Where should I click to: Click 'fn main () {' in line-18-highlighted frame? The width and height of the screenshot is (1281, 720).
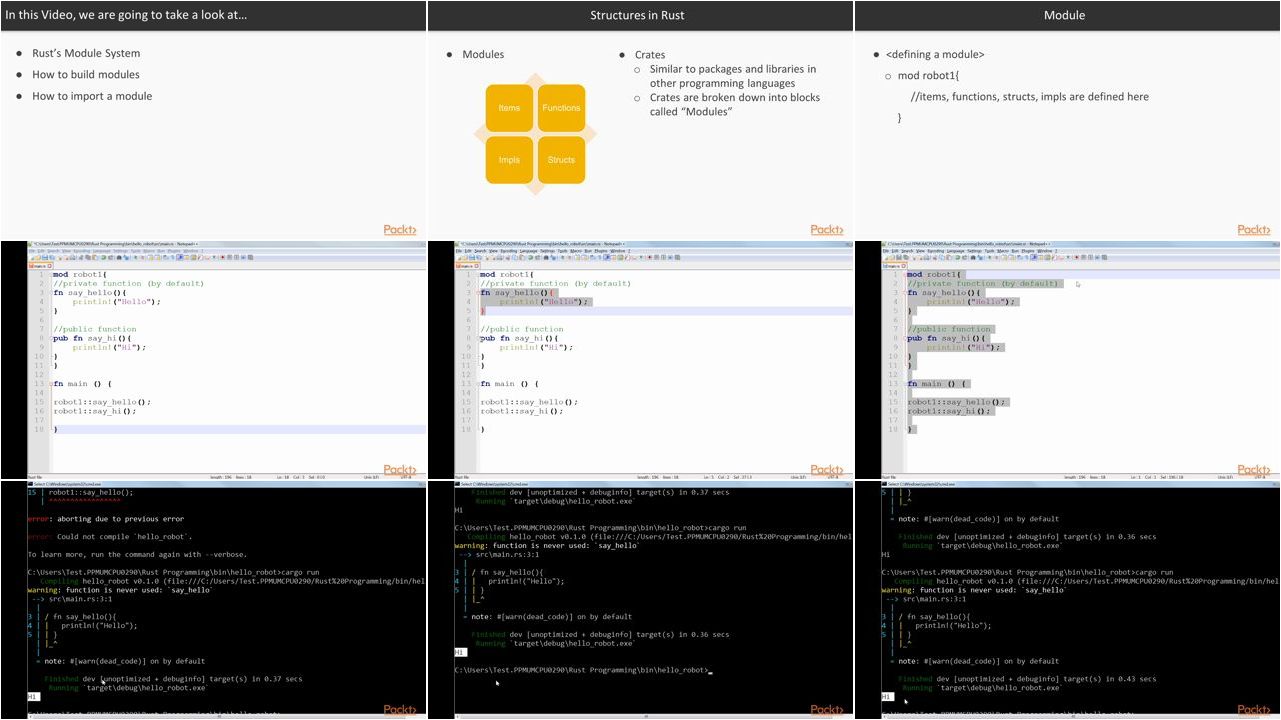[x=82, y=384]
